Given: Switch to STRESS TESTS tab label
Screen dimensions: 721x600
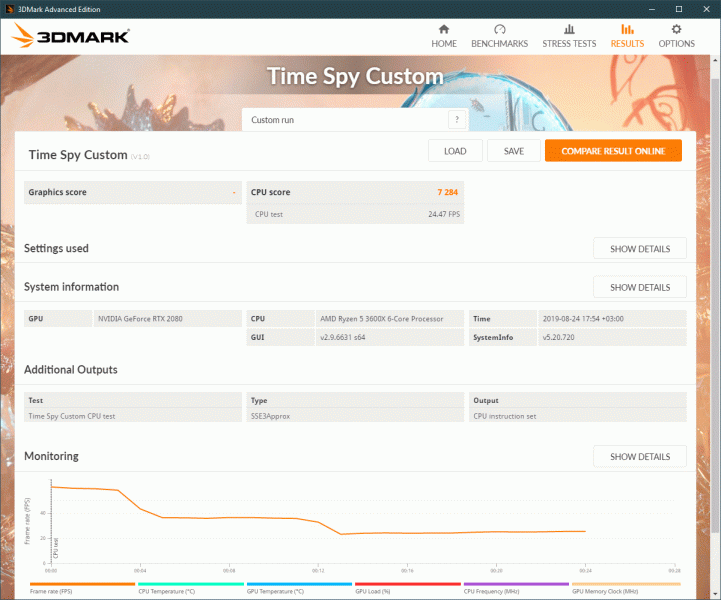Looking at the screenshot, I should pyautogui.click(x=569, y=44).
